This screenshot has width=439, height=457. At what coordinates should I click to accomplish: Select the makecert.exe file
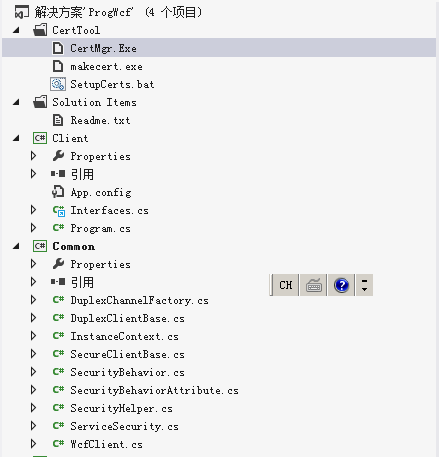click(x=106, y=66)
